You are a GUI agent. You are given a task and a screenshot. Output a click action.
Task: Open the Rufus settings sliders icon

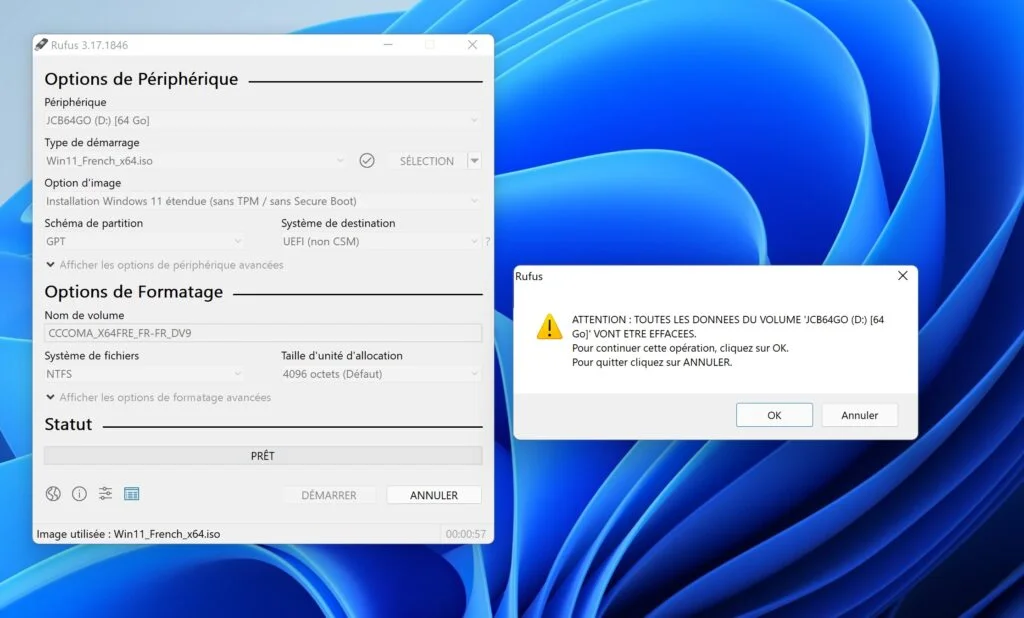[105, 494]
